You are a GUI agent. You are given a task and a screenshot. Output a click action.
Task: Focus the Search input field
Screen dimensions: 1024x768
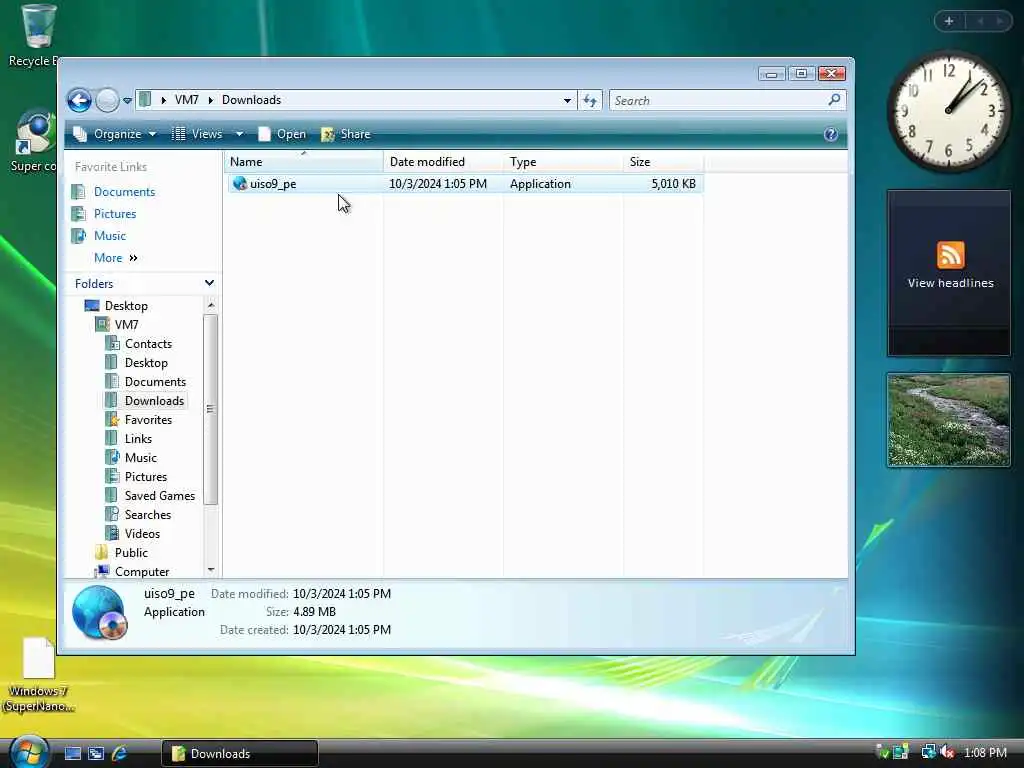717,101
